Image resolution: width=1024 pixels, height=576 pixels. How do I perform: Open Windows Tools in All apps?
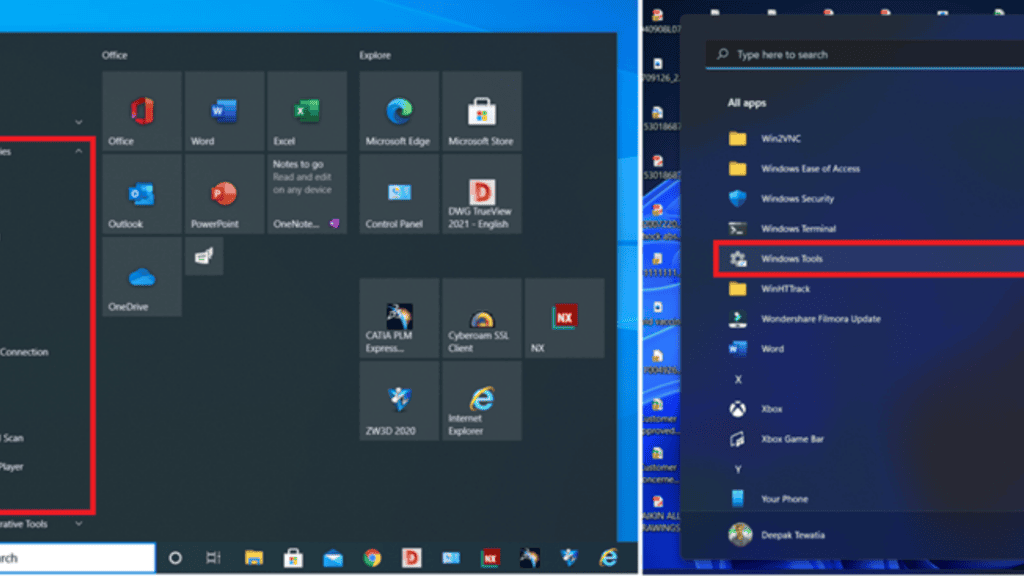[x=869, y=259]
